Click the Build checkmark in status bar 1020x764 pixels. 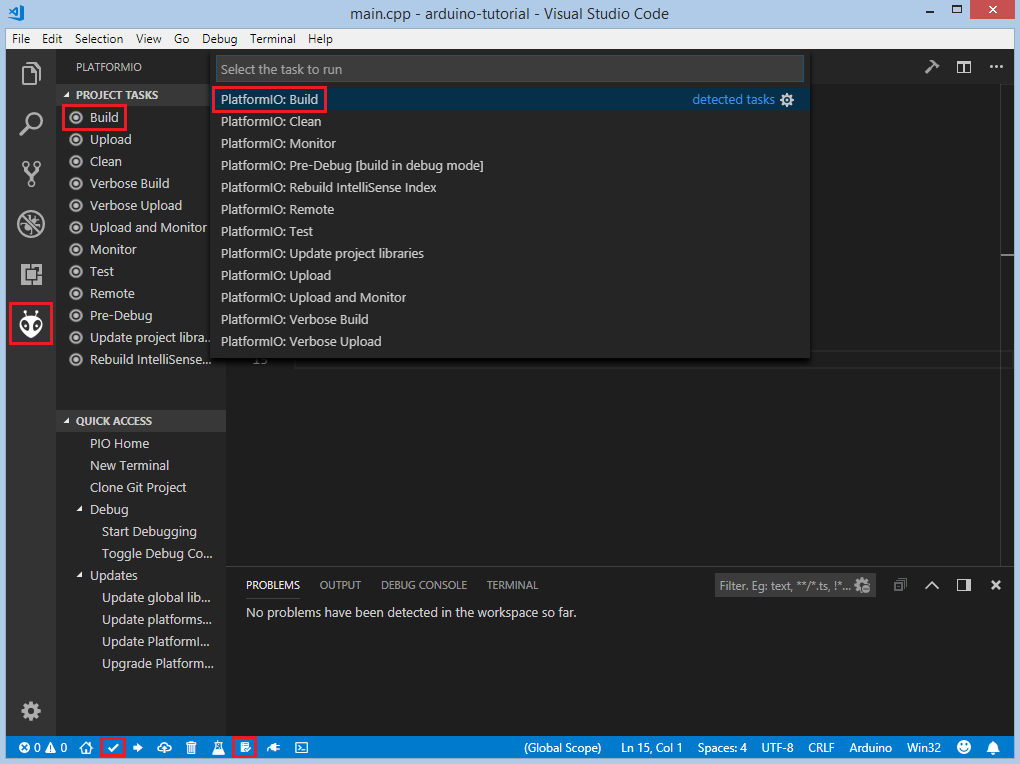coord(113,748)
